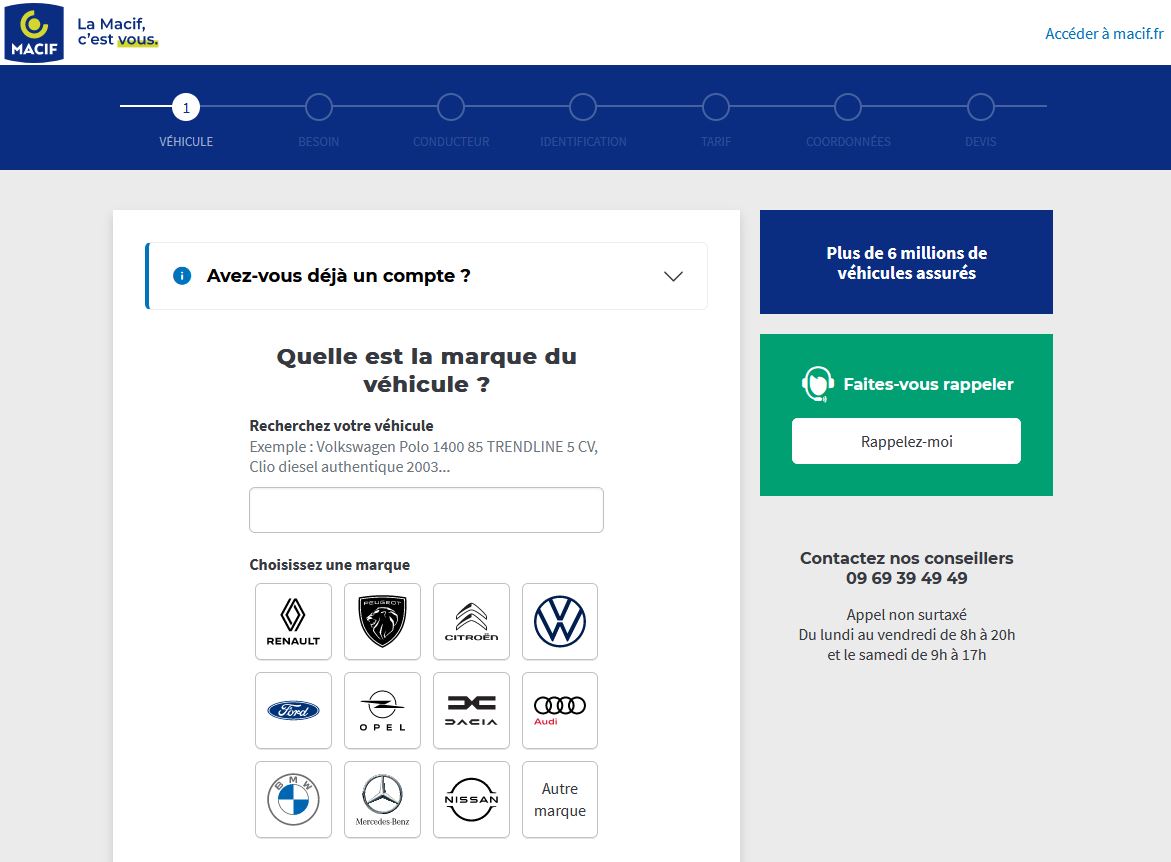Select the Renault brand logo
The image size is (1171, 862).
(x=292, y=621)
